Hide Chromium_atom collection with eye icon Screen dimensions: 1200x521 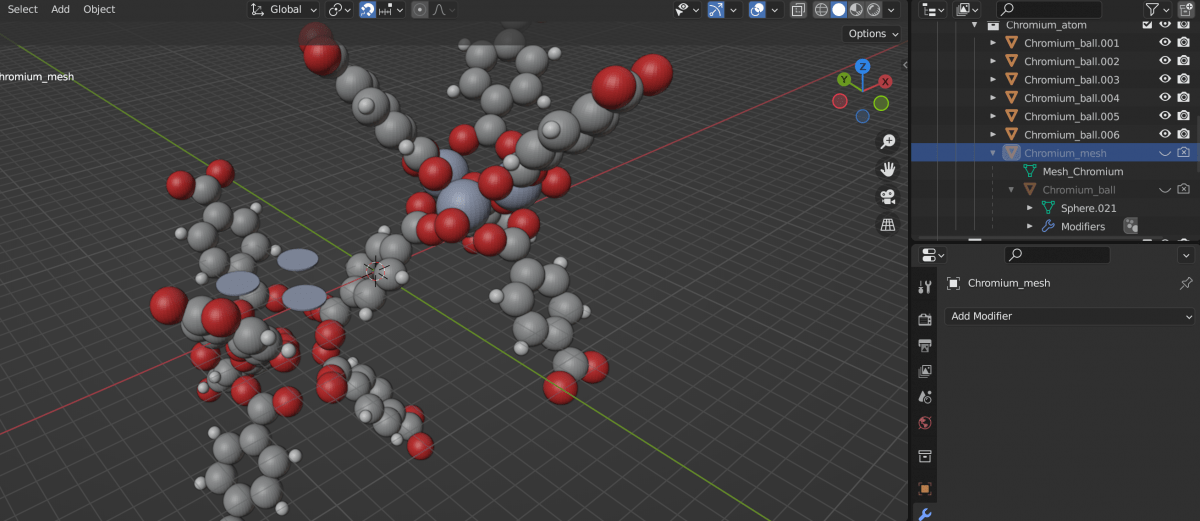pos(1165,25)
